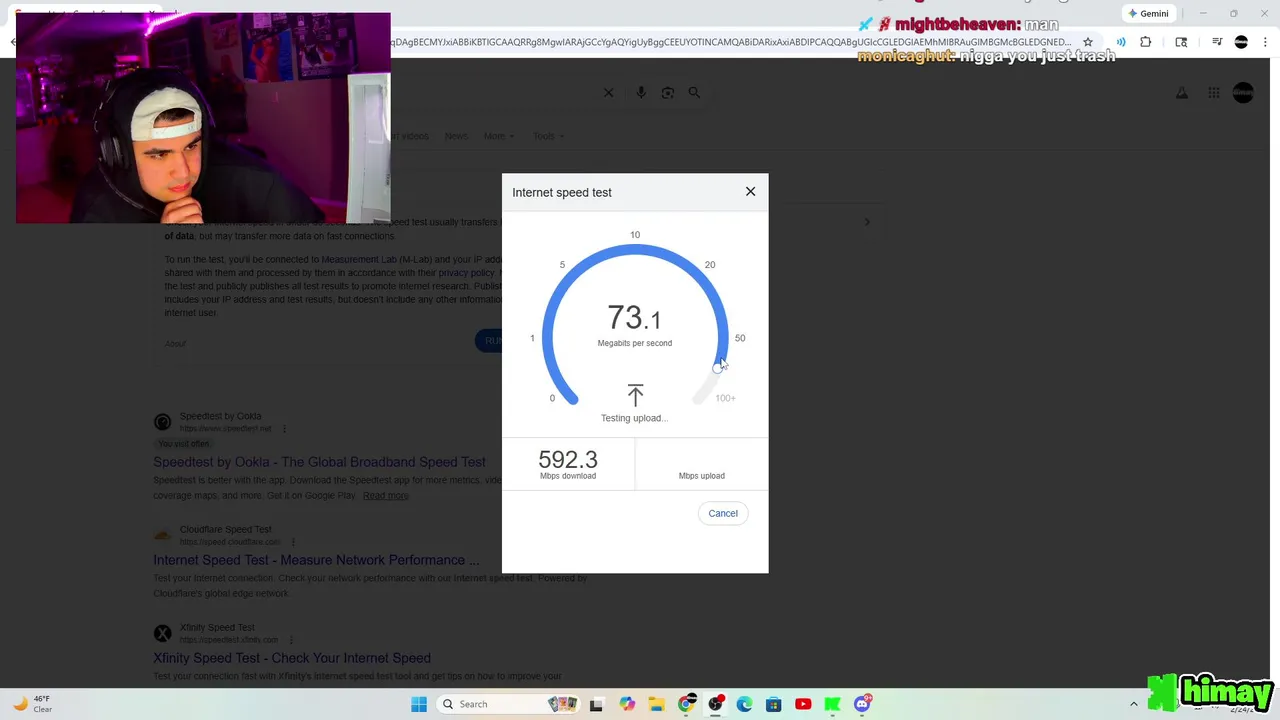This screenshot has height=720, width=1280.
Task: Open the Measurement Lab link
Action: click(x=359, y=259)
